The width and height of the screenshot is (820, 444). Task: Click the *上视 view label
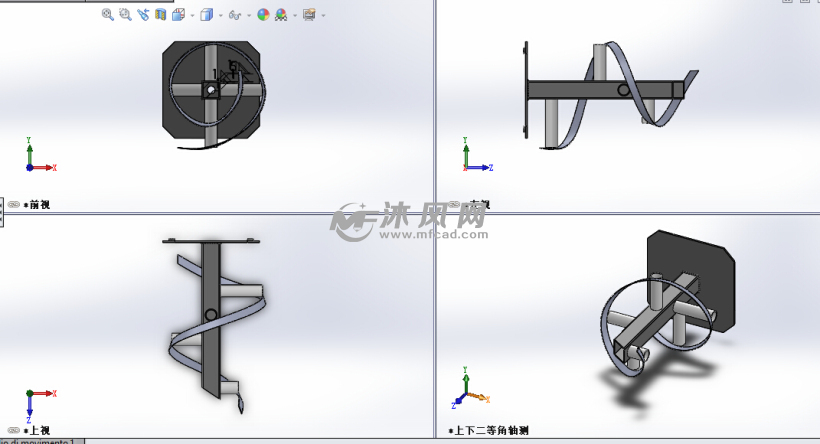tap(37, 430)
